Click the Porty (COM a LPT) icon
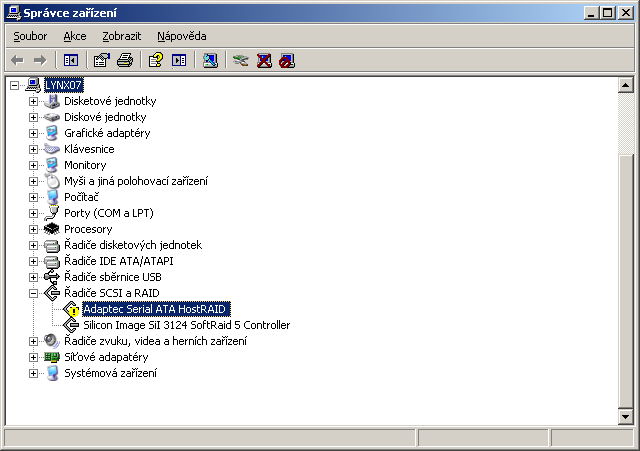Image resolution: width=640 pixels, height=451 pixels. coord(52,213)
